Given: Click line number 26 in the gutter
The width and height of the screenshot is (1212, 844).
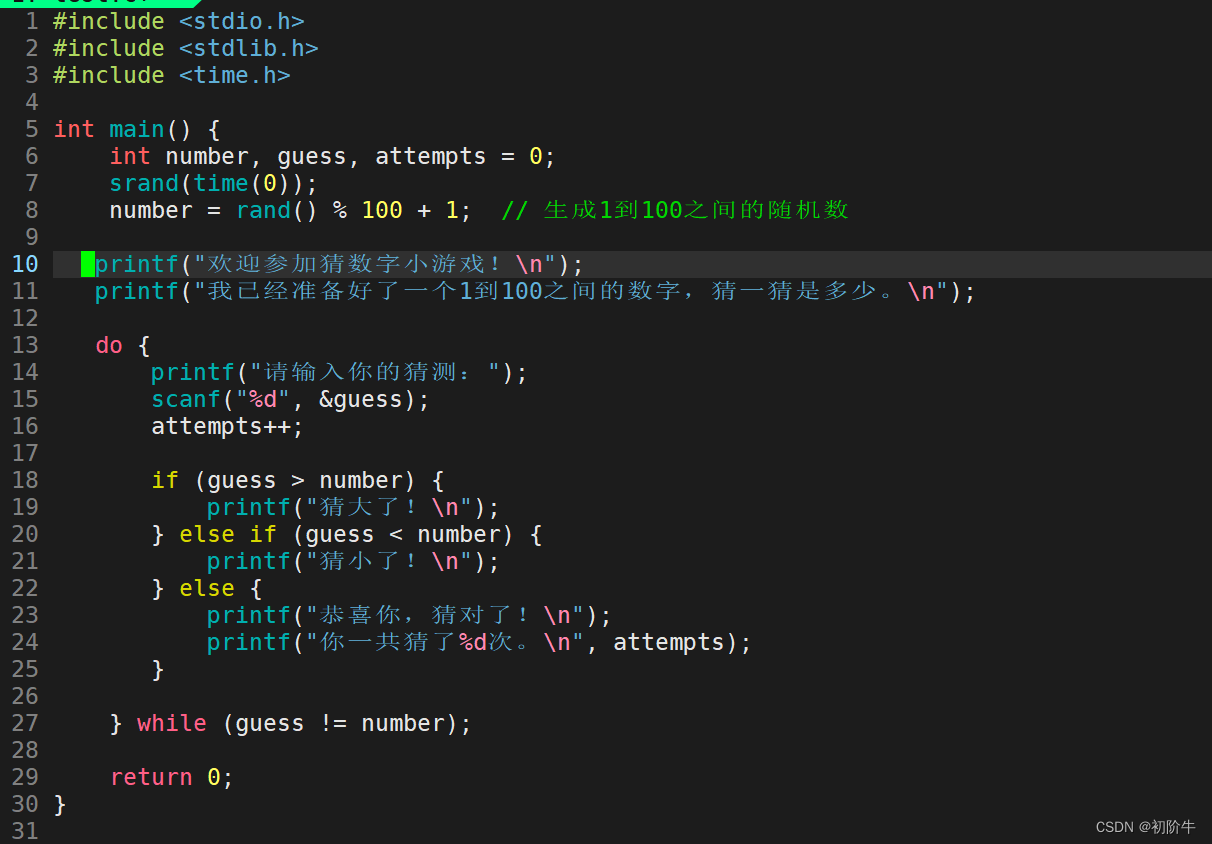Looking at the screenshot, I should (x=25, y=696).
